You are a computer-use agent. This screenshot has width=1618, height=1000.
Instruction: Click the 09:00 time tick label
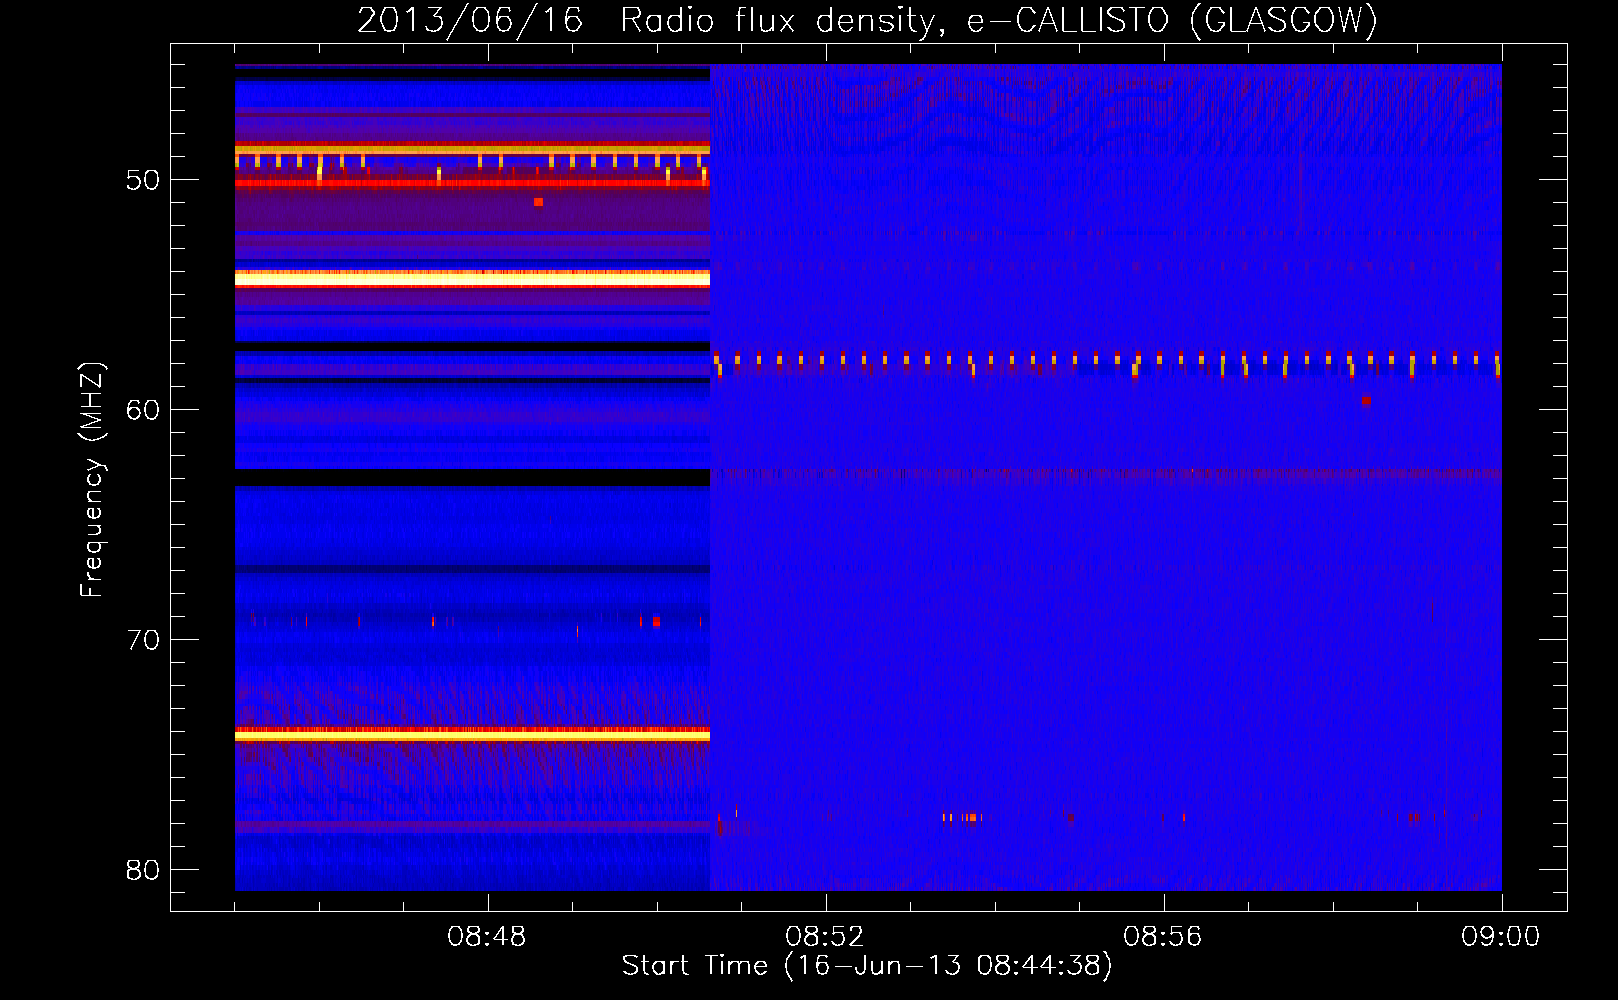pos(1501,937)
